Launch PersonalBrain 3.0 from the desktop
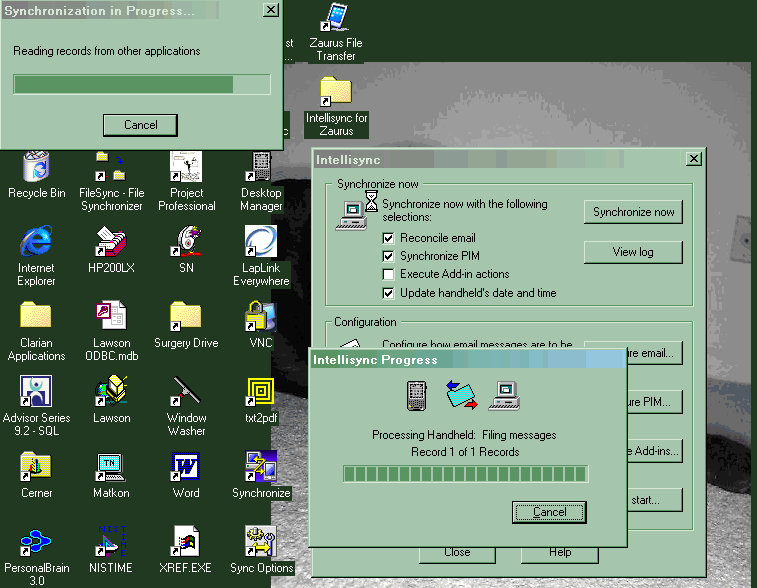 coord(36,542)
